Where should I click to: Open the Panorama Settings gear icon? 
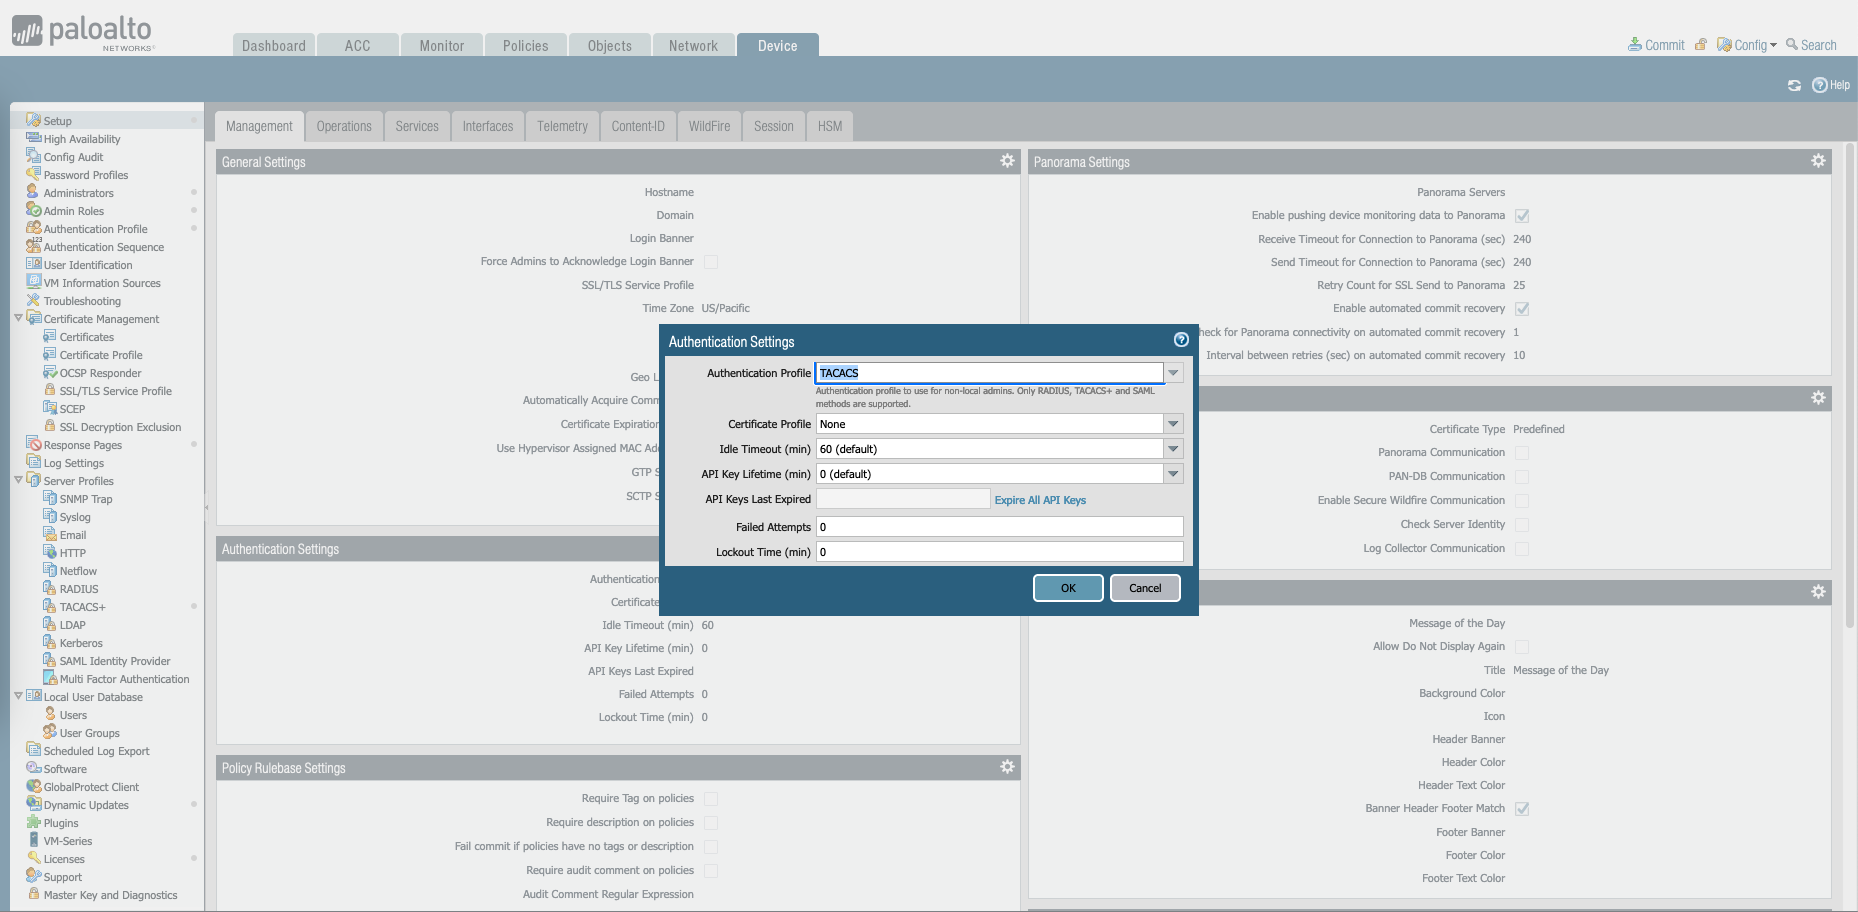[1818, 161]
